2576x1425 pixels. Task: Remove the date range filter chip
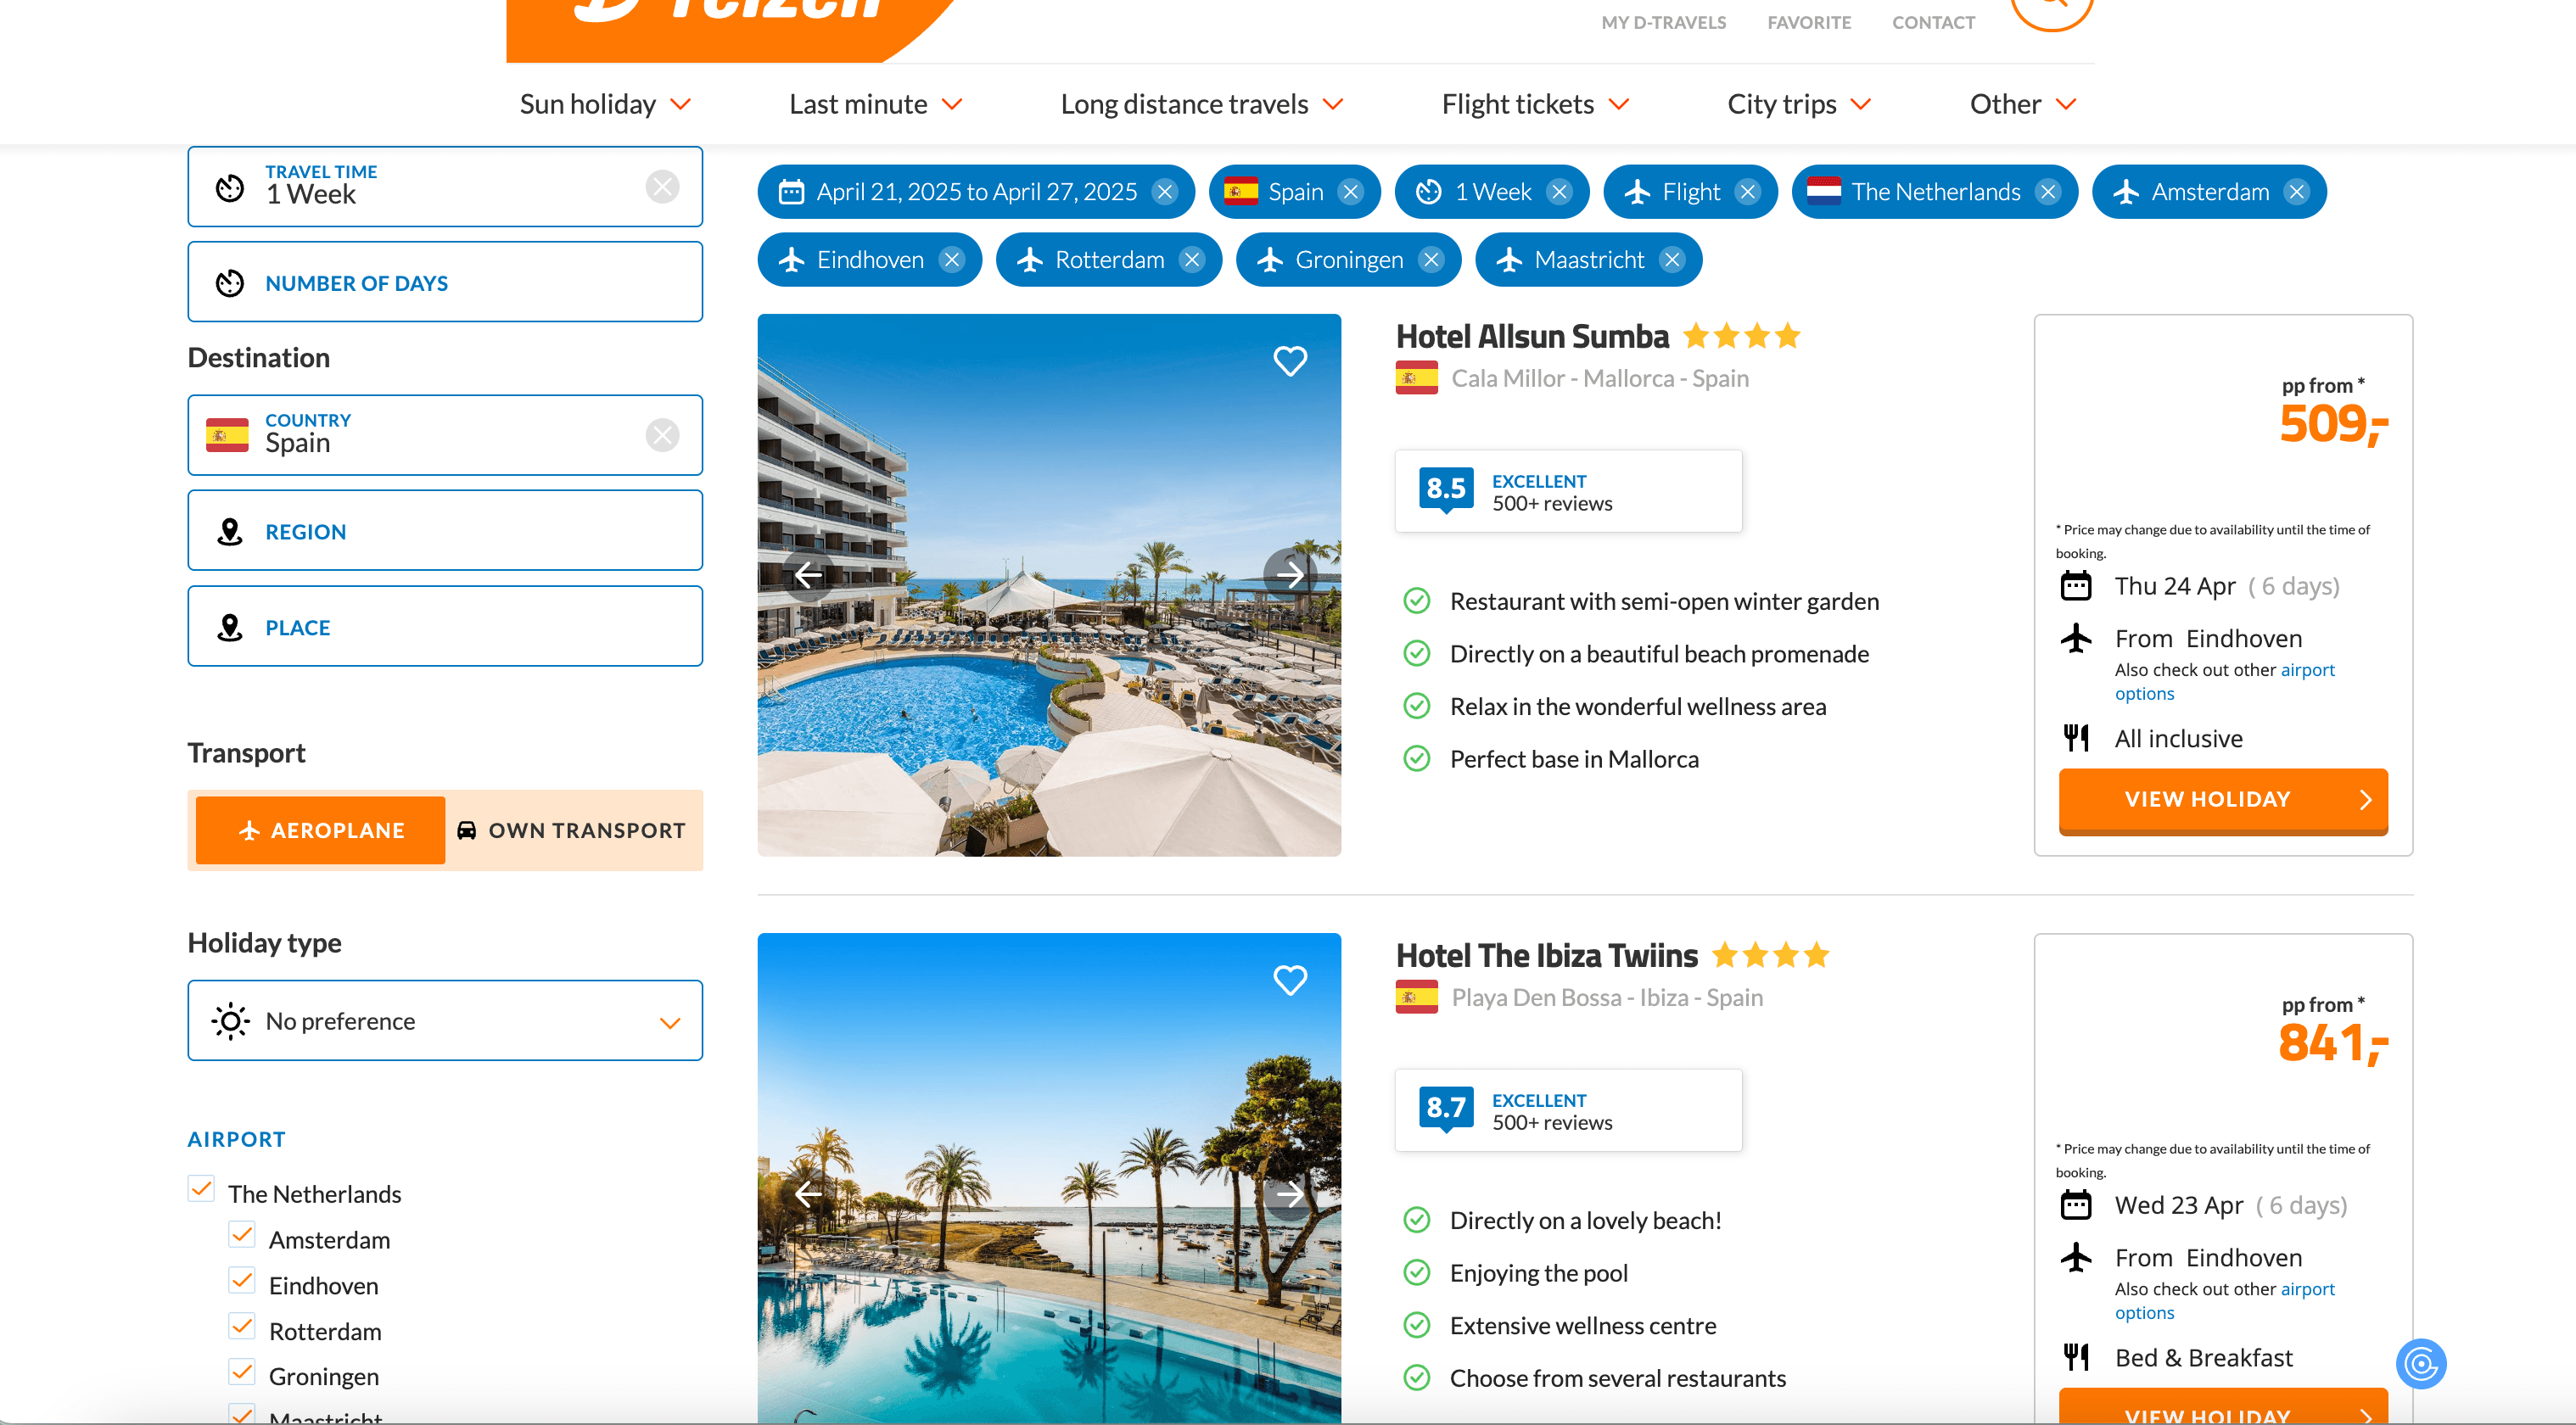tap(1164, 192)
